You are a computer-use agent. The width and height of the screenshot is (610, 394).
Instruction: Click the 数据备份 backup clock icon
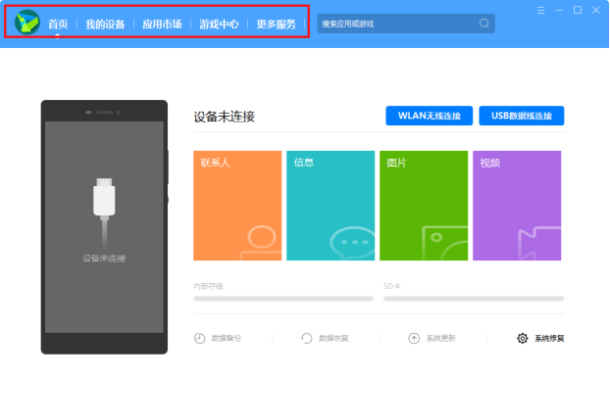(200, 338)
